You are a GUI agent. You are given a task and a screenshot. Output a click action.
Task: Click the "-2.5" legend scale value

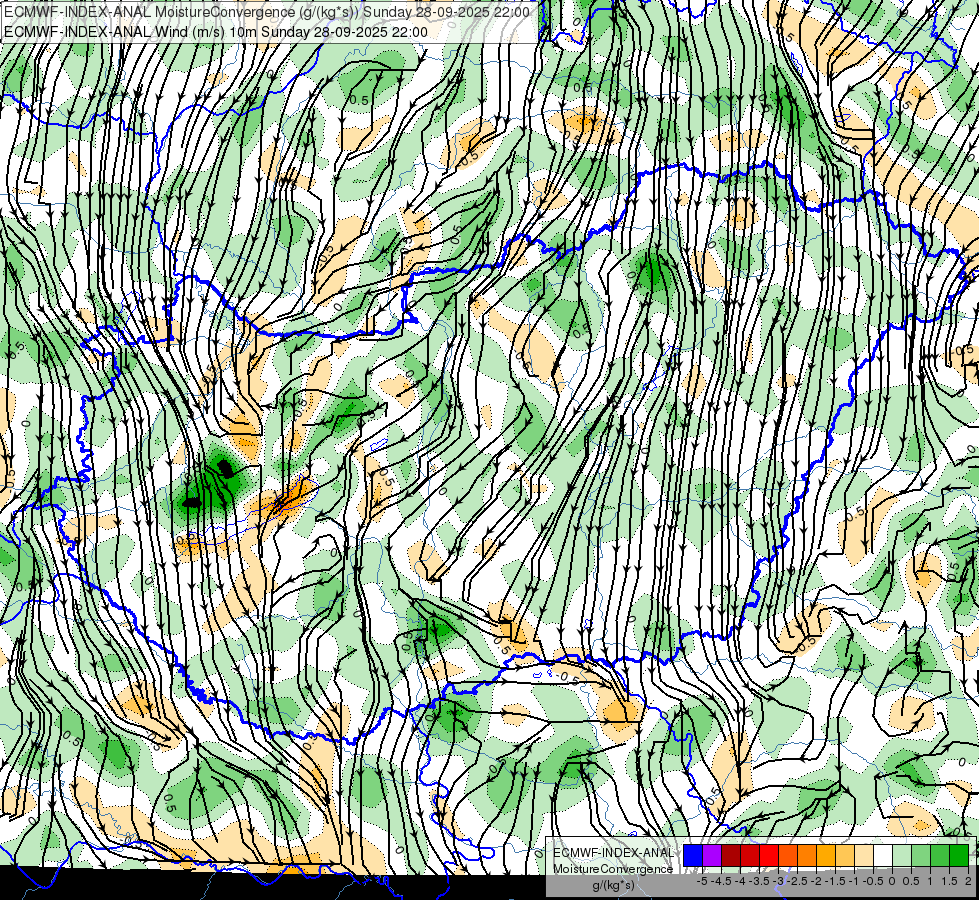797,881
